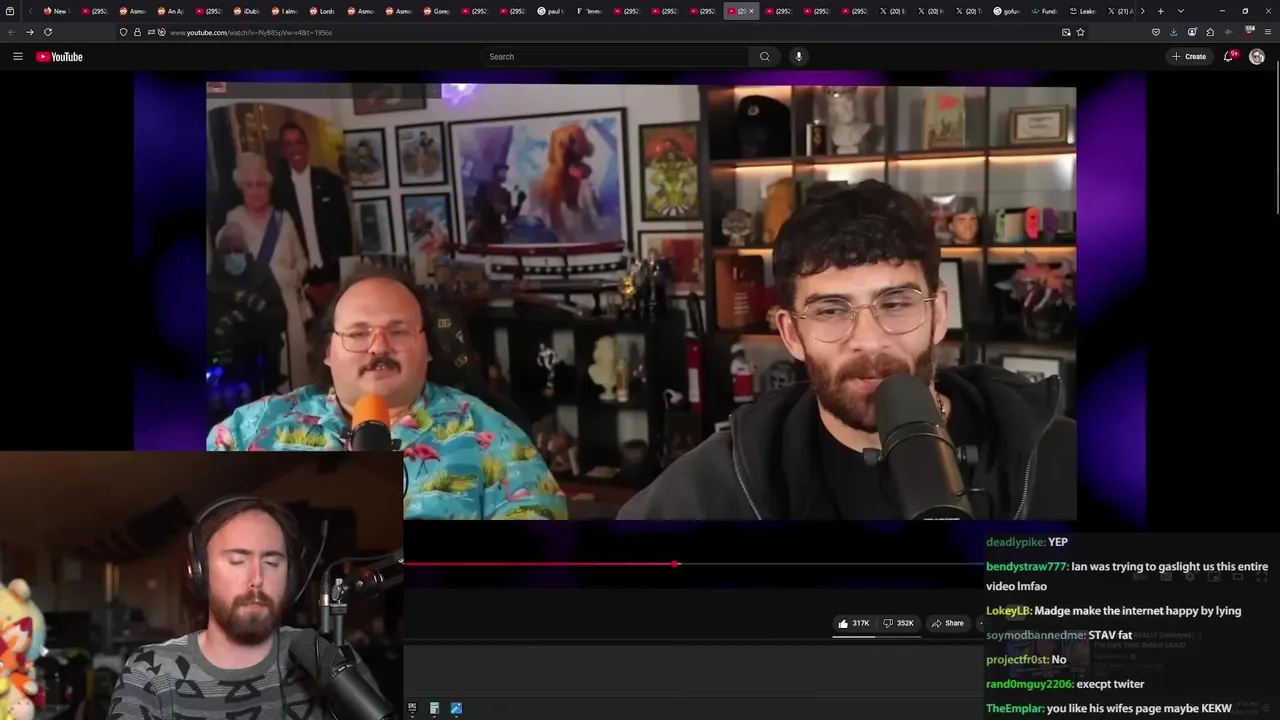This screenshot has height=720, width=1280.
Task: Click the YouTube search magnifier button
Action: point(765,57)
